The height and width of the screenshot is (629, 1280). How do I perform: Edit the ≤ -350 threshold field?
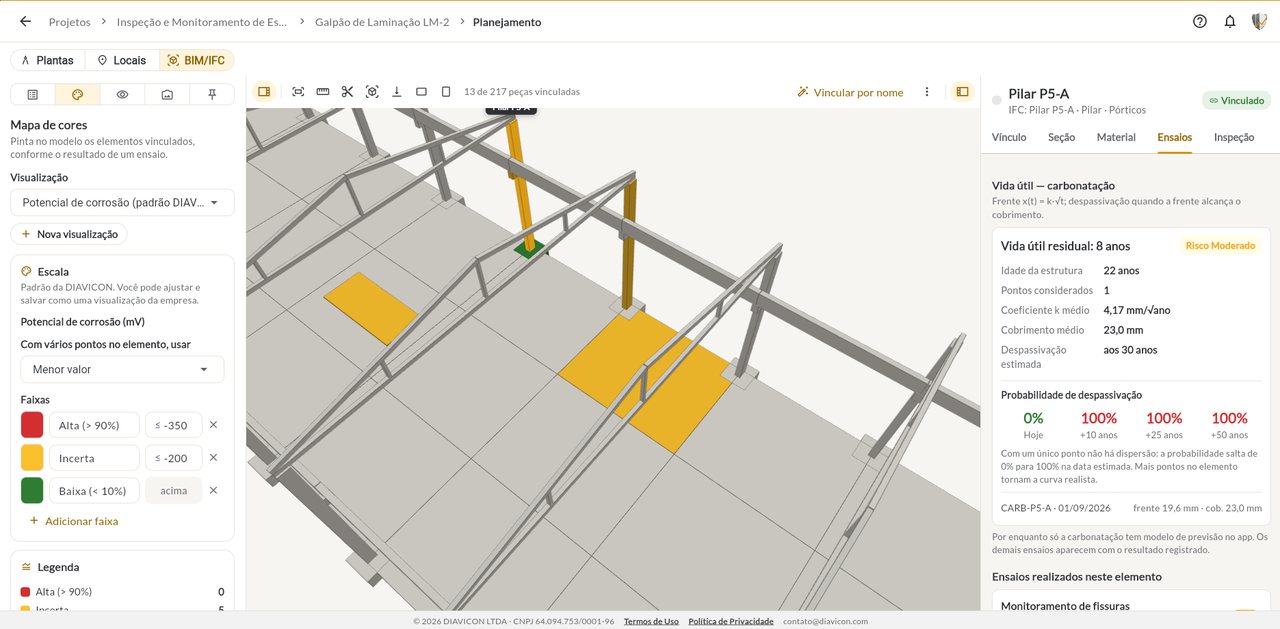pos(174,425)
